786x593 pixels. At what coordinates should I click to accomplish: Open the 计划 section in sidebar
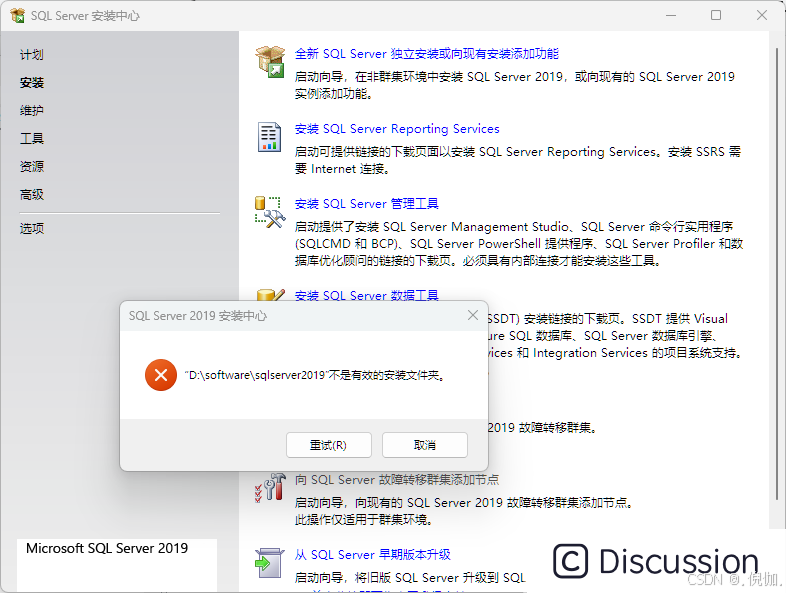(32, 55)
